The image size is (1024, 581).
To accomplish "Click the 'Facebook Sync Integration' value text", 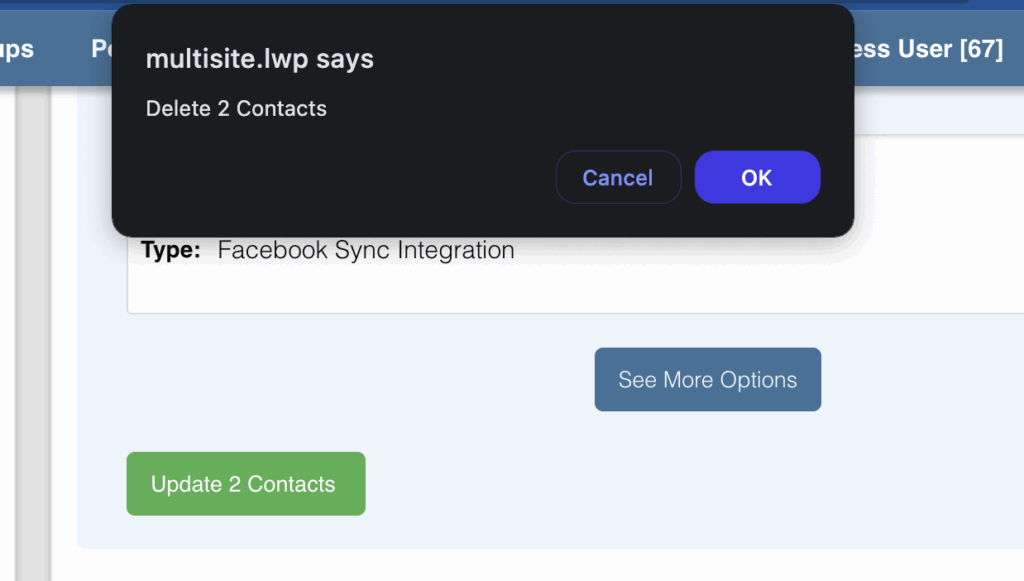I will (366, 250).
